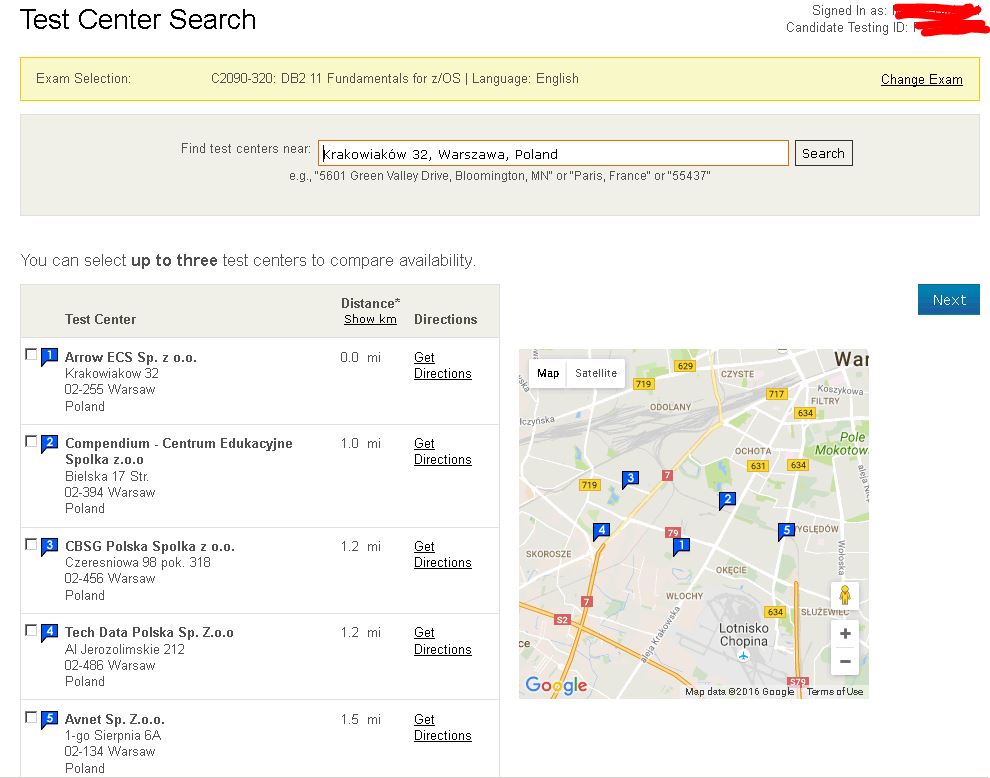Open the Change Exam link
This screenshot has height=778, width=990.
point(921,80)
